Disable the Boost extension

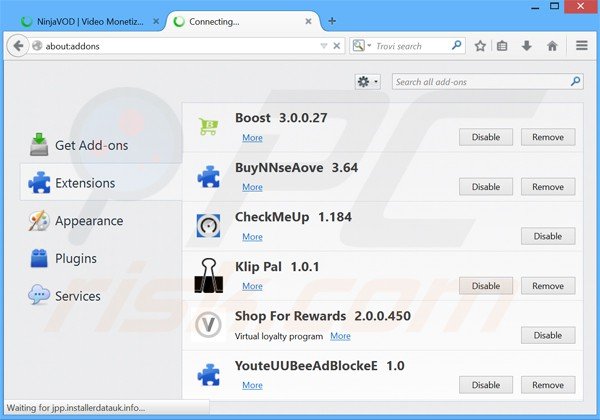coord(486,137)
